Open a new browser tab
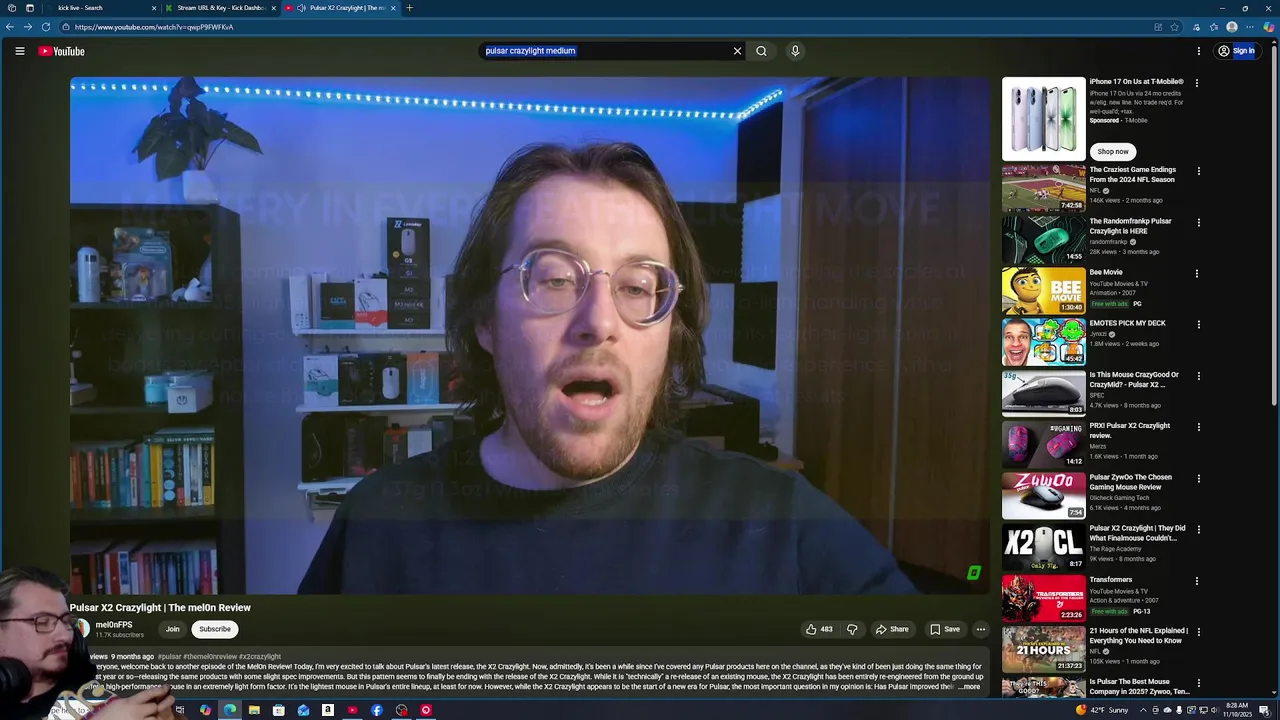The width and height of the screenshot is (1280, 720). 409,8
